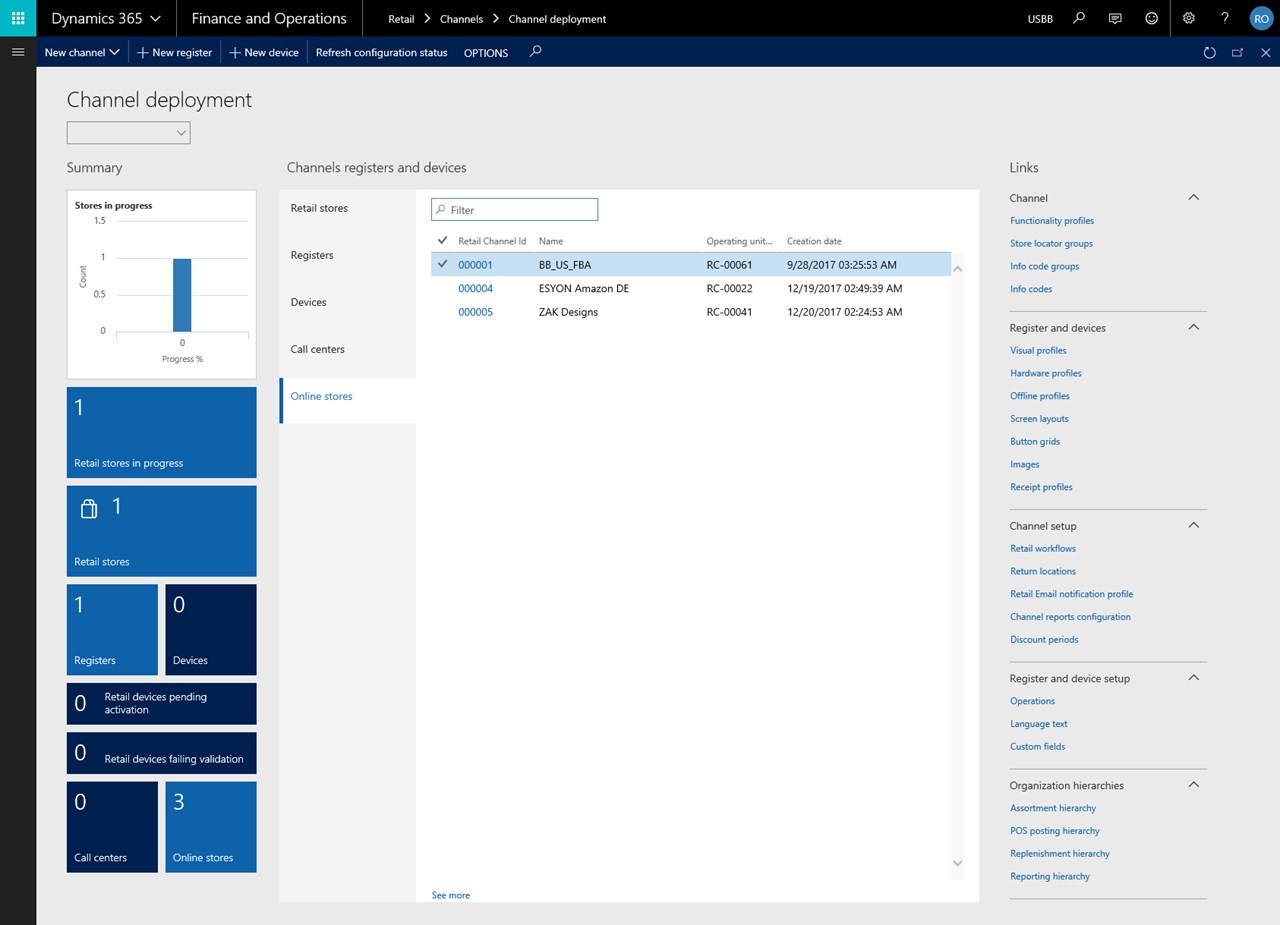Open Screen layouts link

pyautogui.click(x=1039, y=419)
